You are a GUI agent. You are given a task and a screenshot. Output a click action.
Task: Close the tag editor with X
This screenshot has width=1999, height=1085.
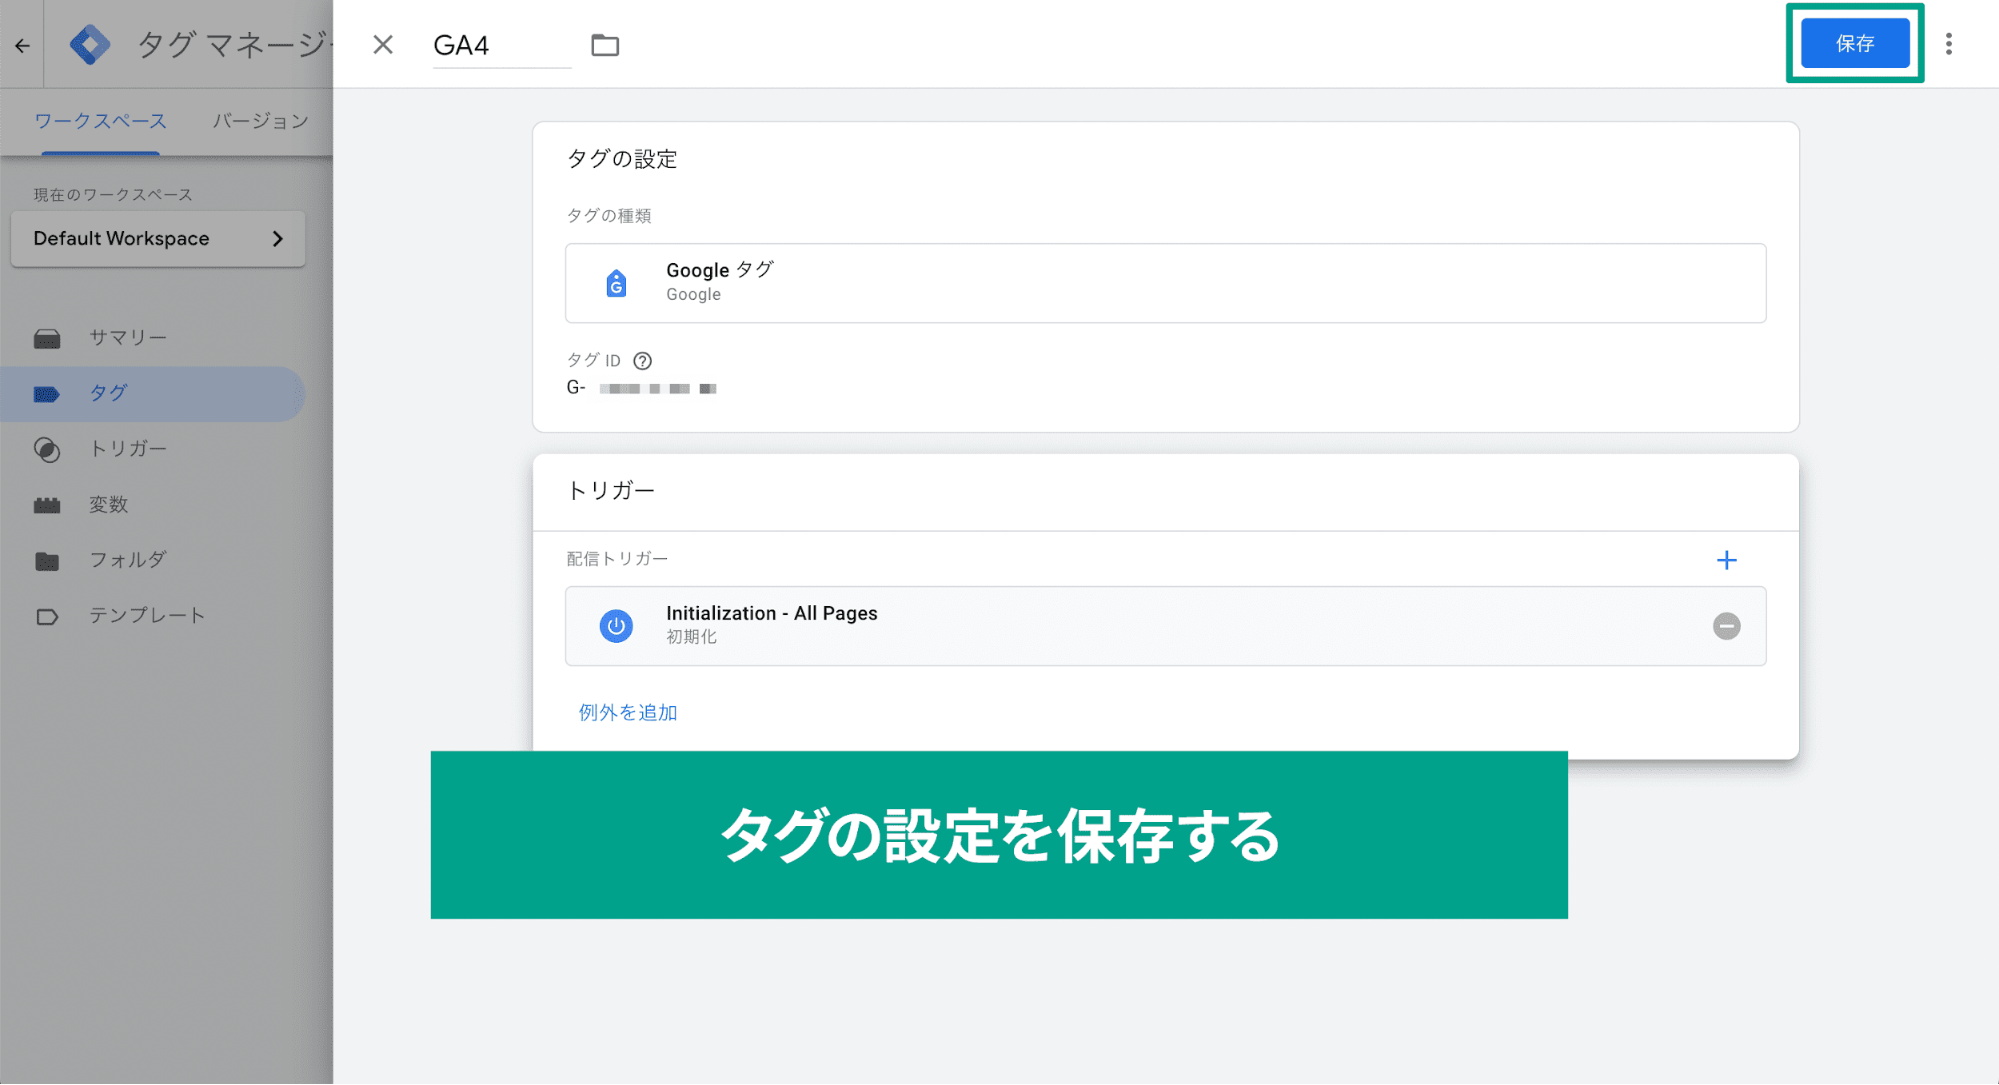tap(383, 45)
